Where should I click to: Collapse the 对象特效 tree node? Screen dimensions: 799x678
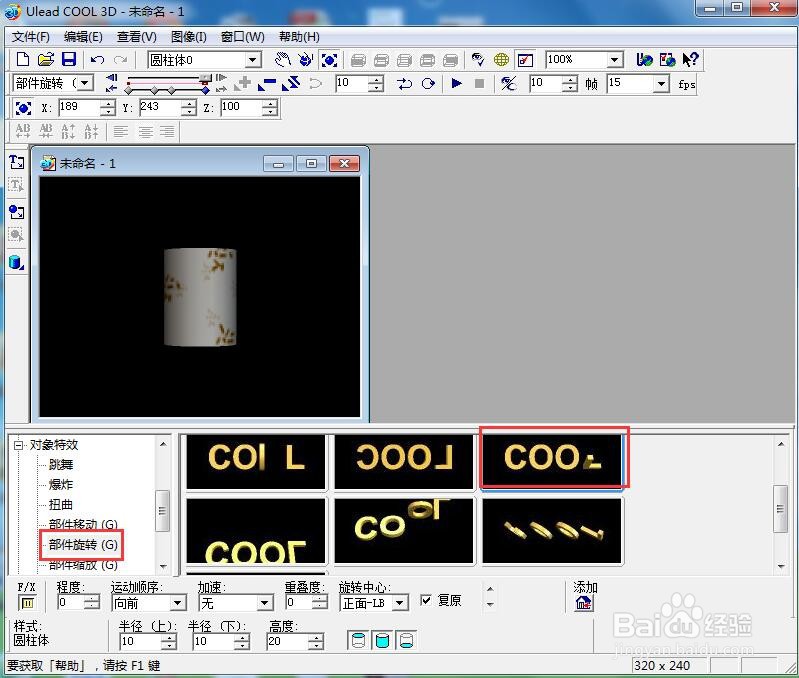(x=19, y=445)
